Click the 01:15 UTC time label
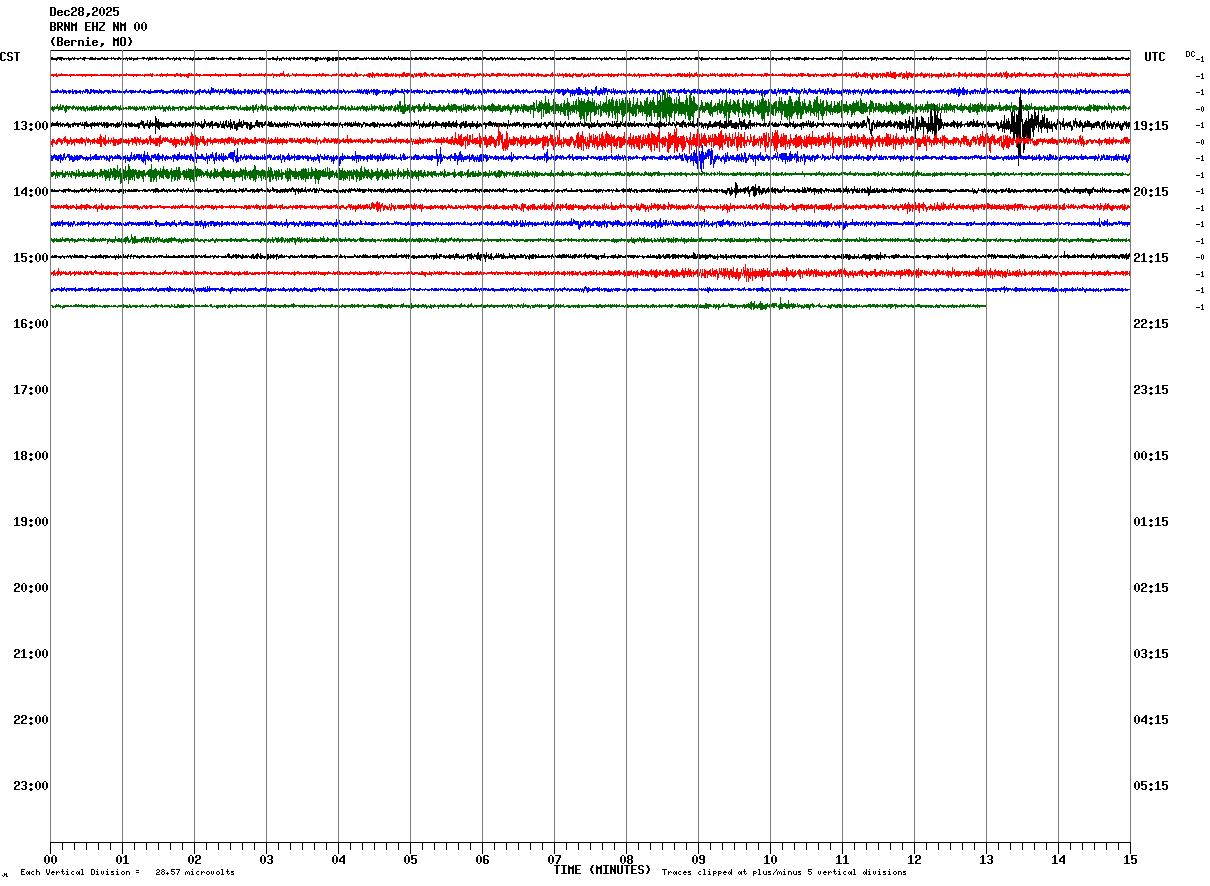 pyautogui.click(x=1151, y=522)
